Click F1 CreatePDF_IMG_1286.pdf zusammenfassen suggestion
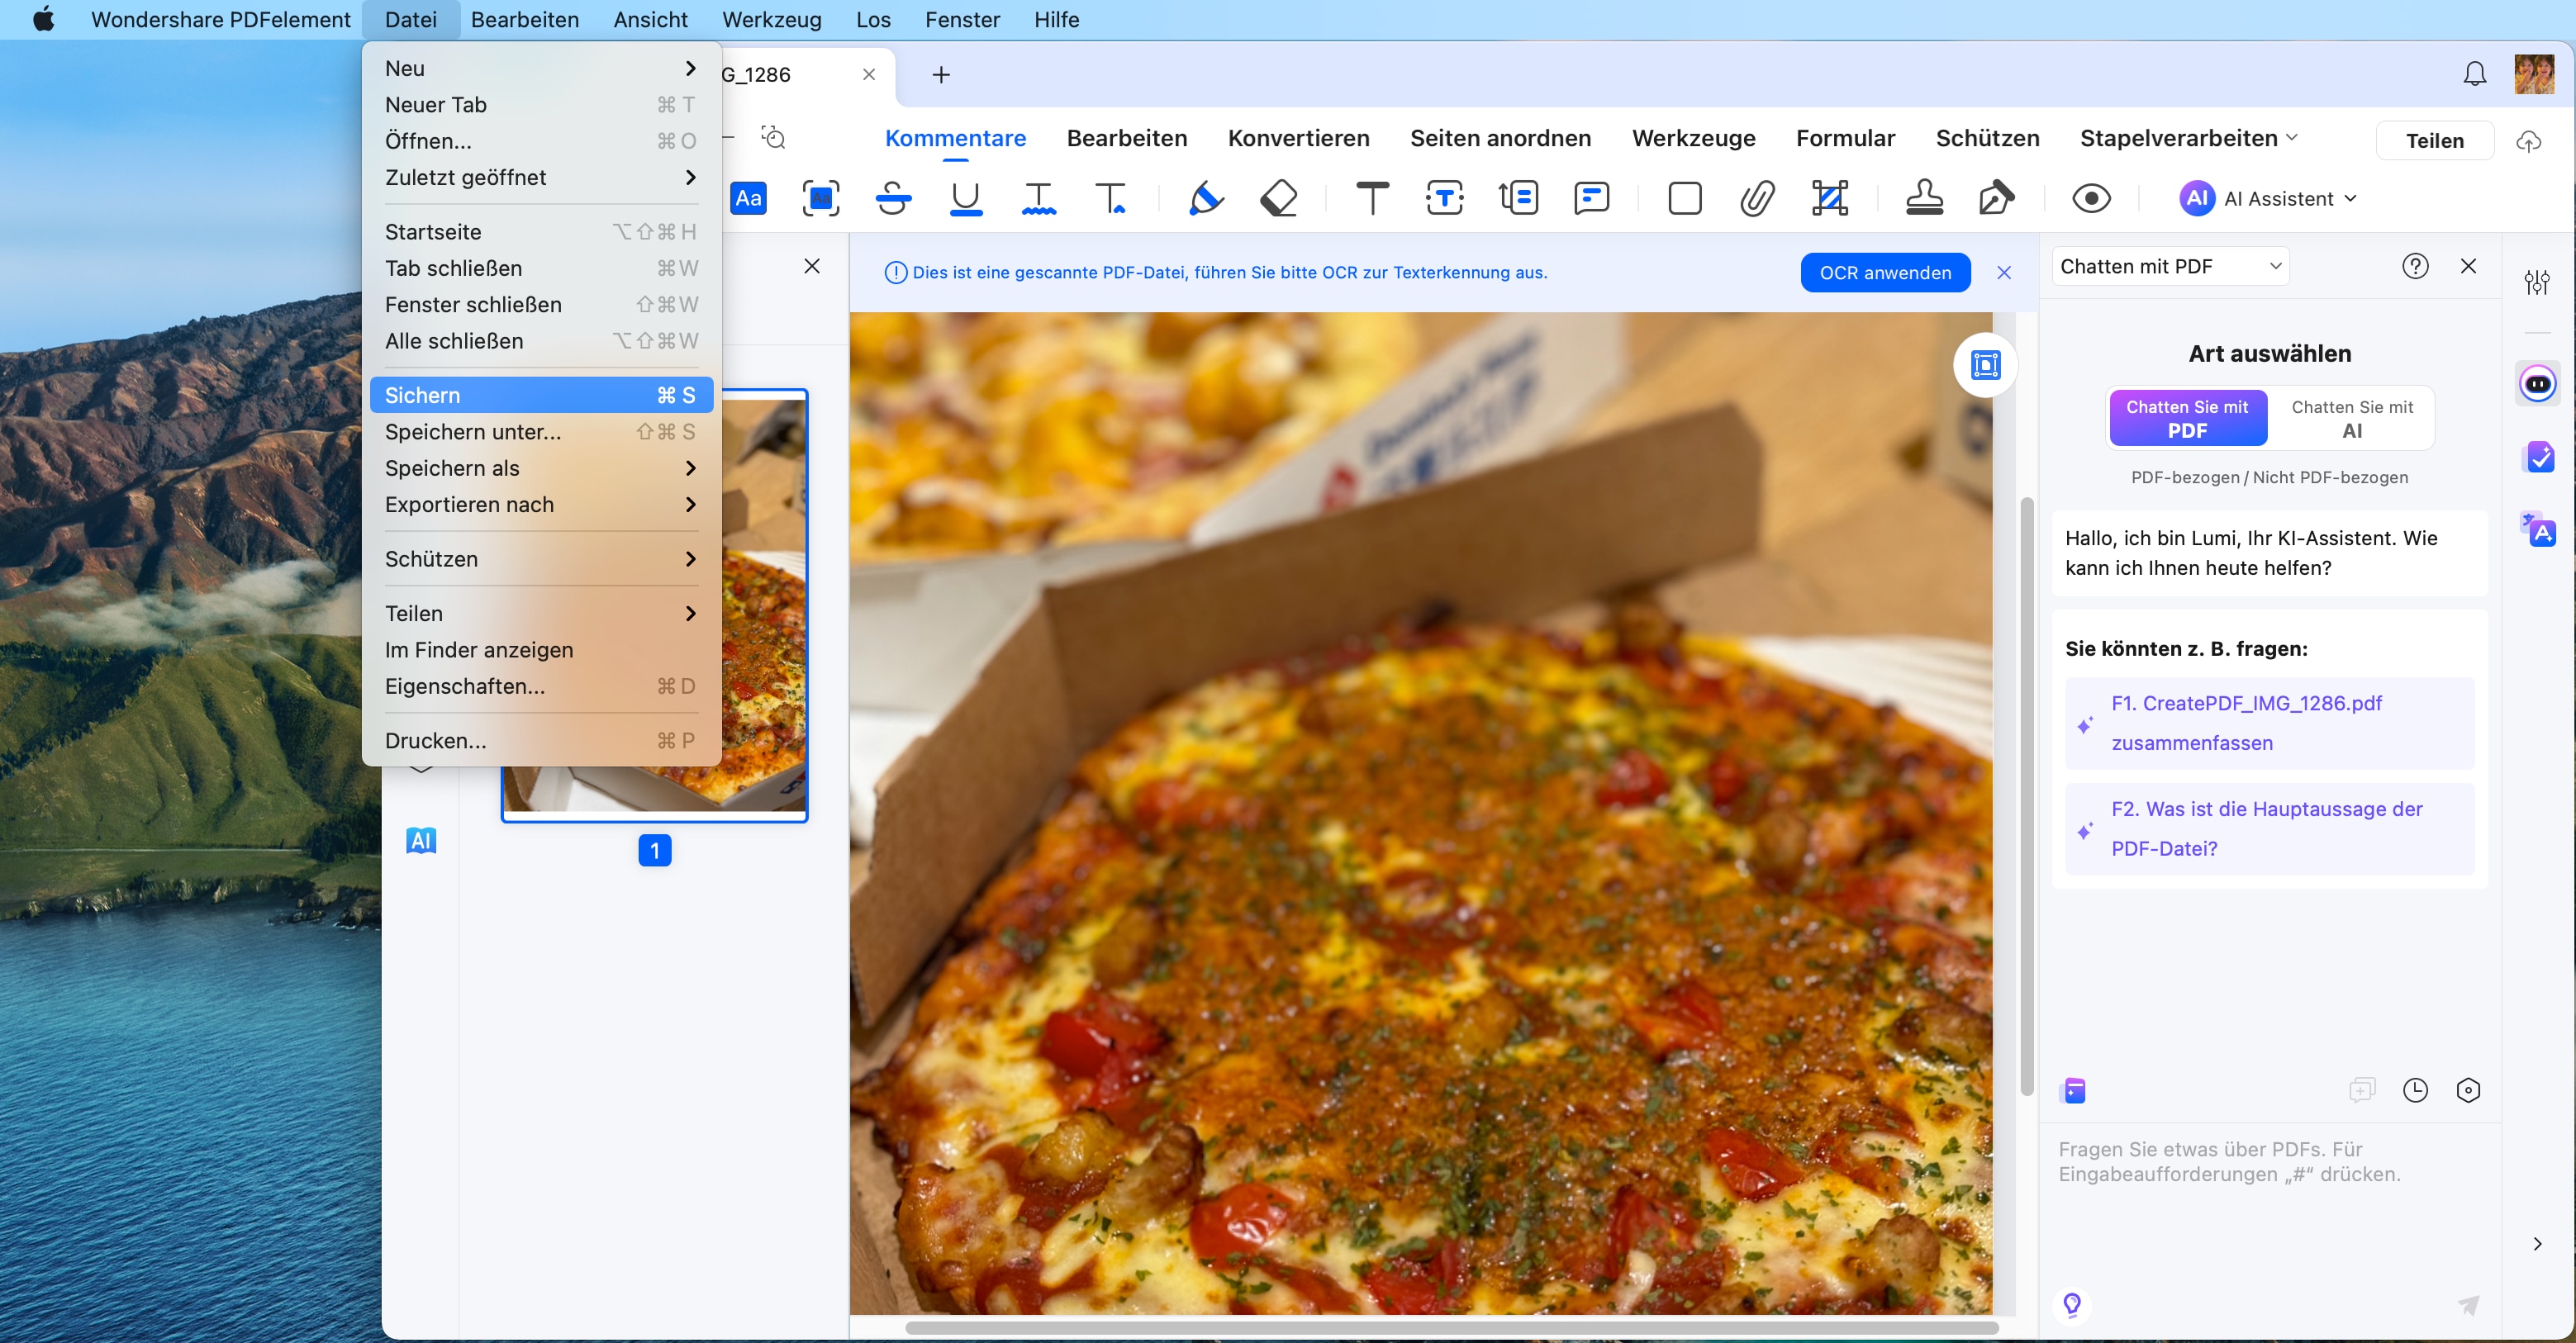This screenshot has width=2576, height=1343. [x=2269, y=723]
